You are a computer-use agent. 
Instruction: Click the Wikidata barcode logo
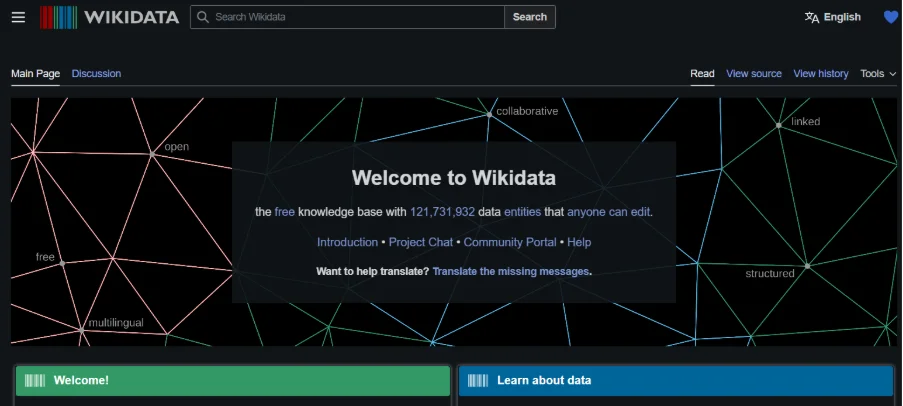pos(59,17)
